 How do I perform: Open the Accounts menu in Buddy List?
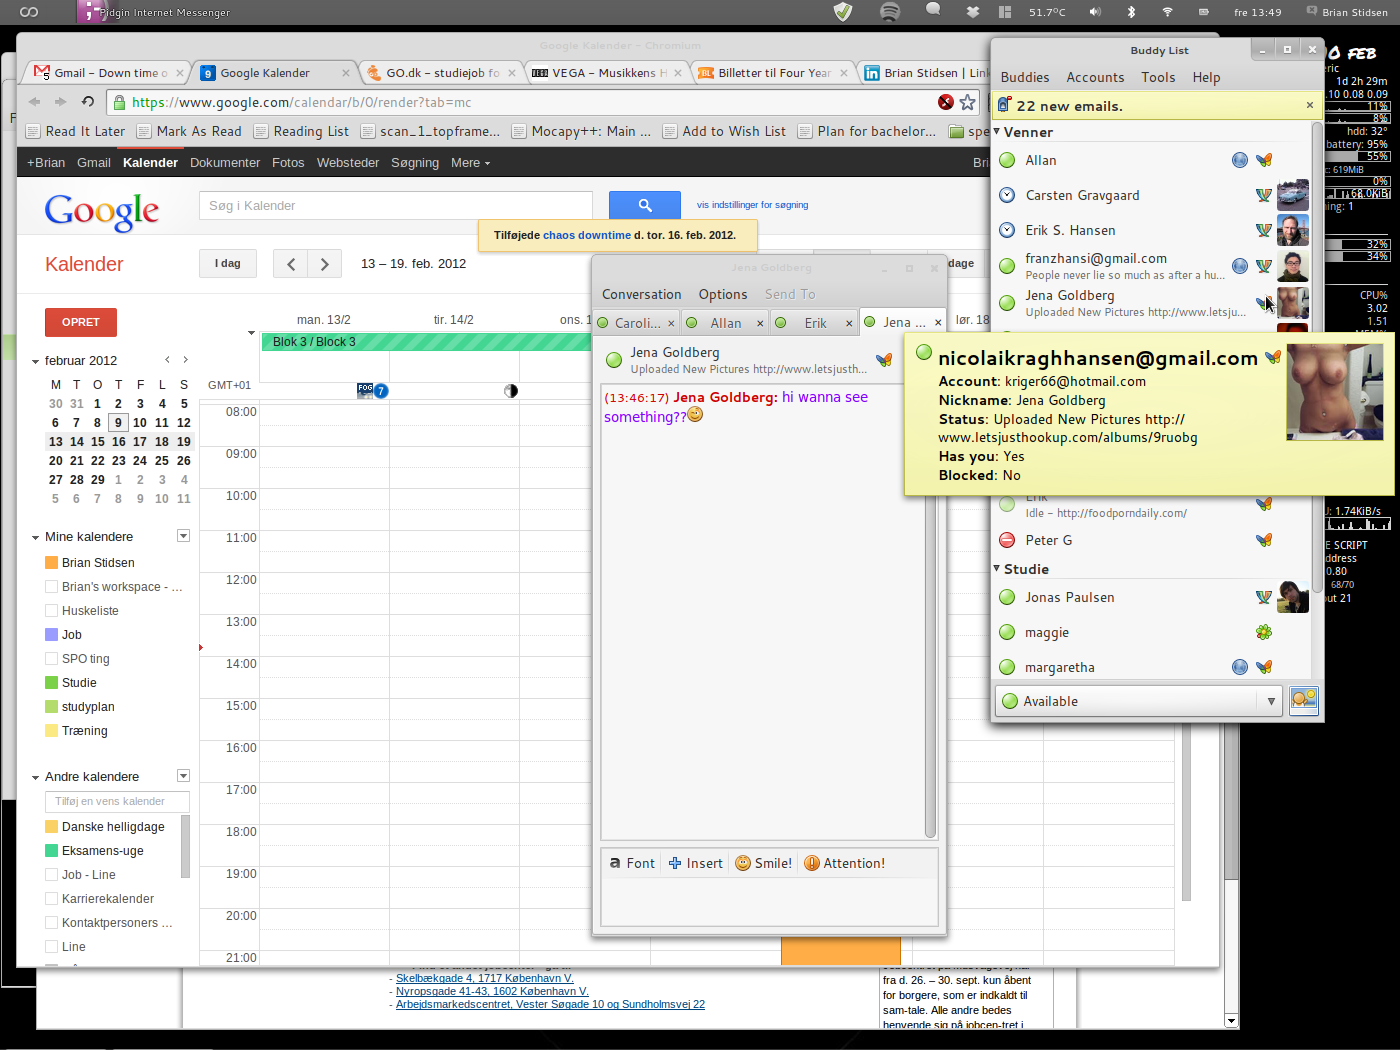coord(1094,77)
